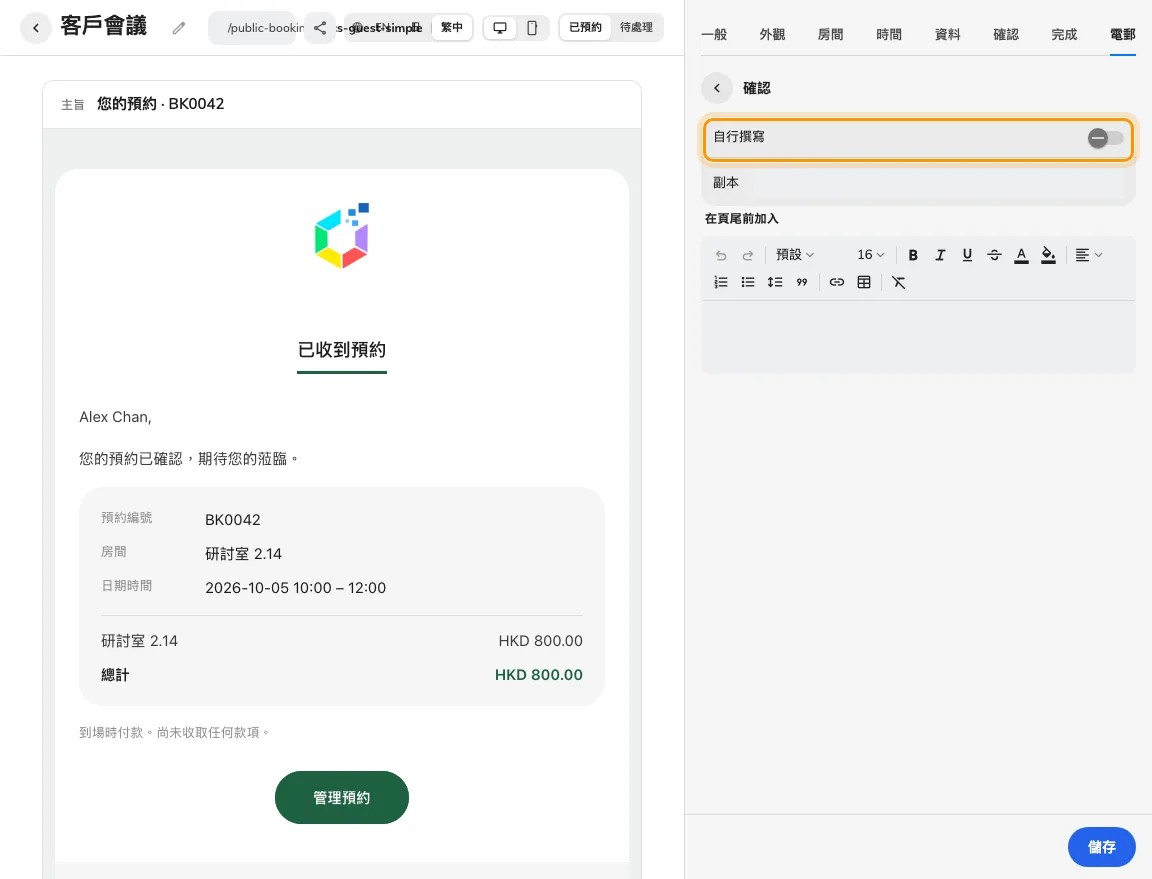The width and height of the screenshot is (1152, 879).
Task: Show the 已預約 email preview
Action: [x=586, y=28]
